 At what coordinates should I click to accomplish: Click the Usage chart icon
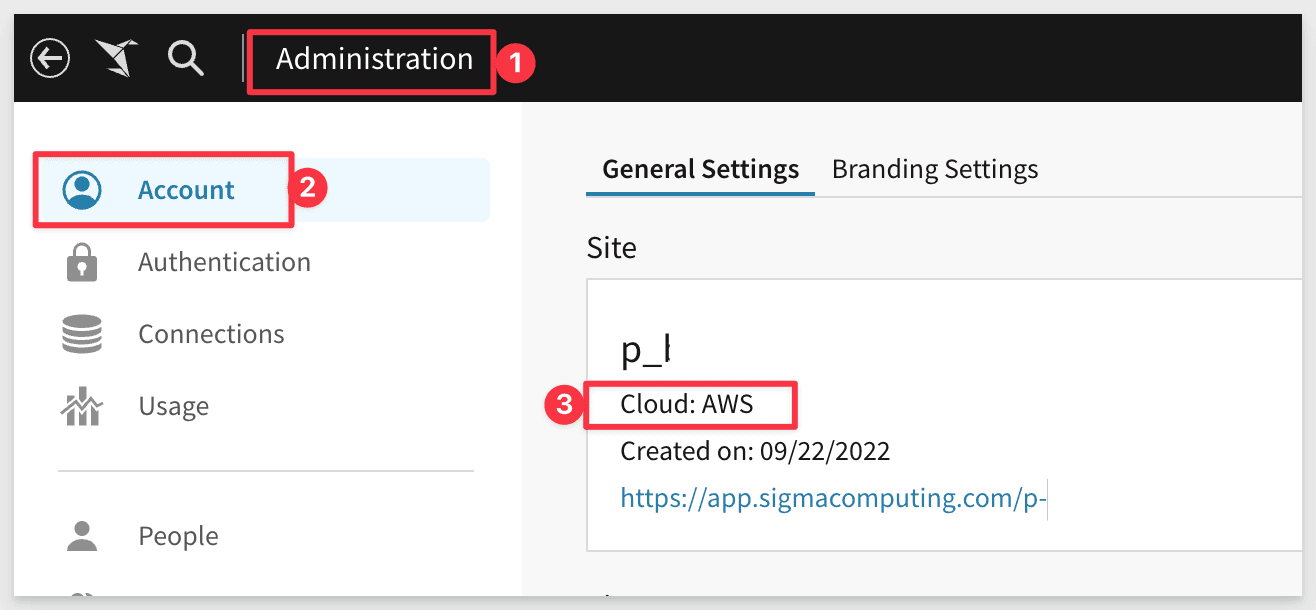(81, 405)
